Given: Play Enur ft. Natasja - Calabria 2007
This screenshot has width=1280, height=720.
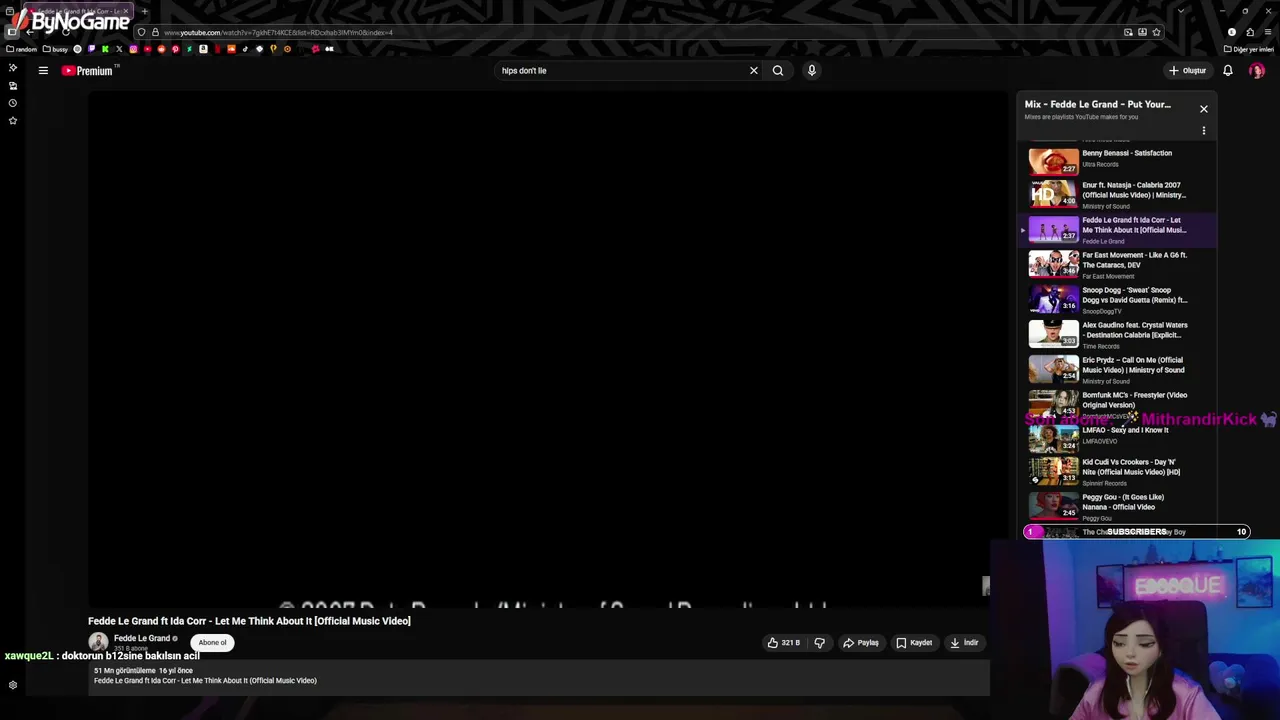Looking at the screenshot, I should click(x=1118, y=193).
